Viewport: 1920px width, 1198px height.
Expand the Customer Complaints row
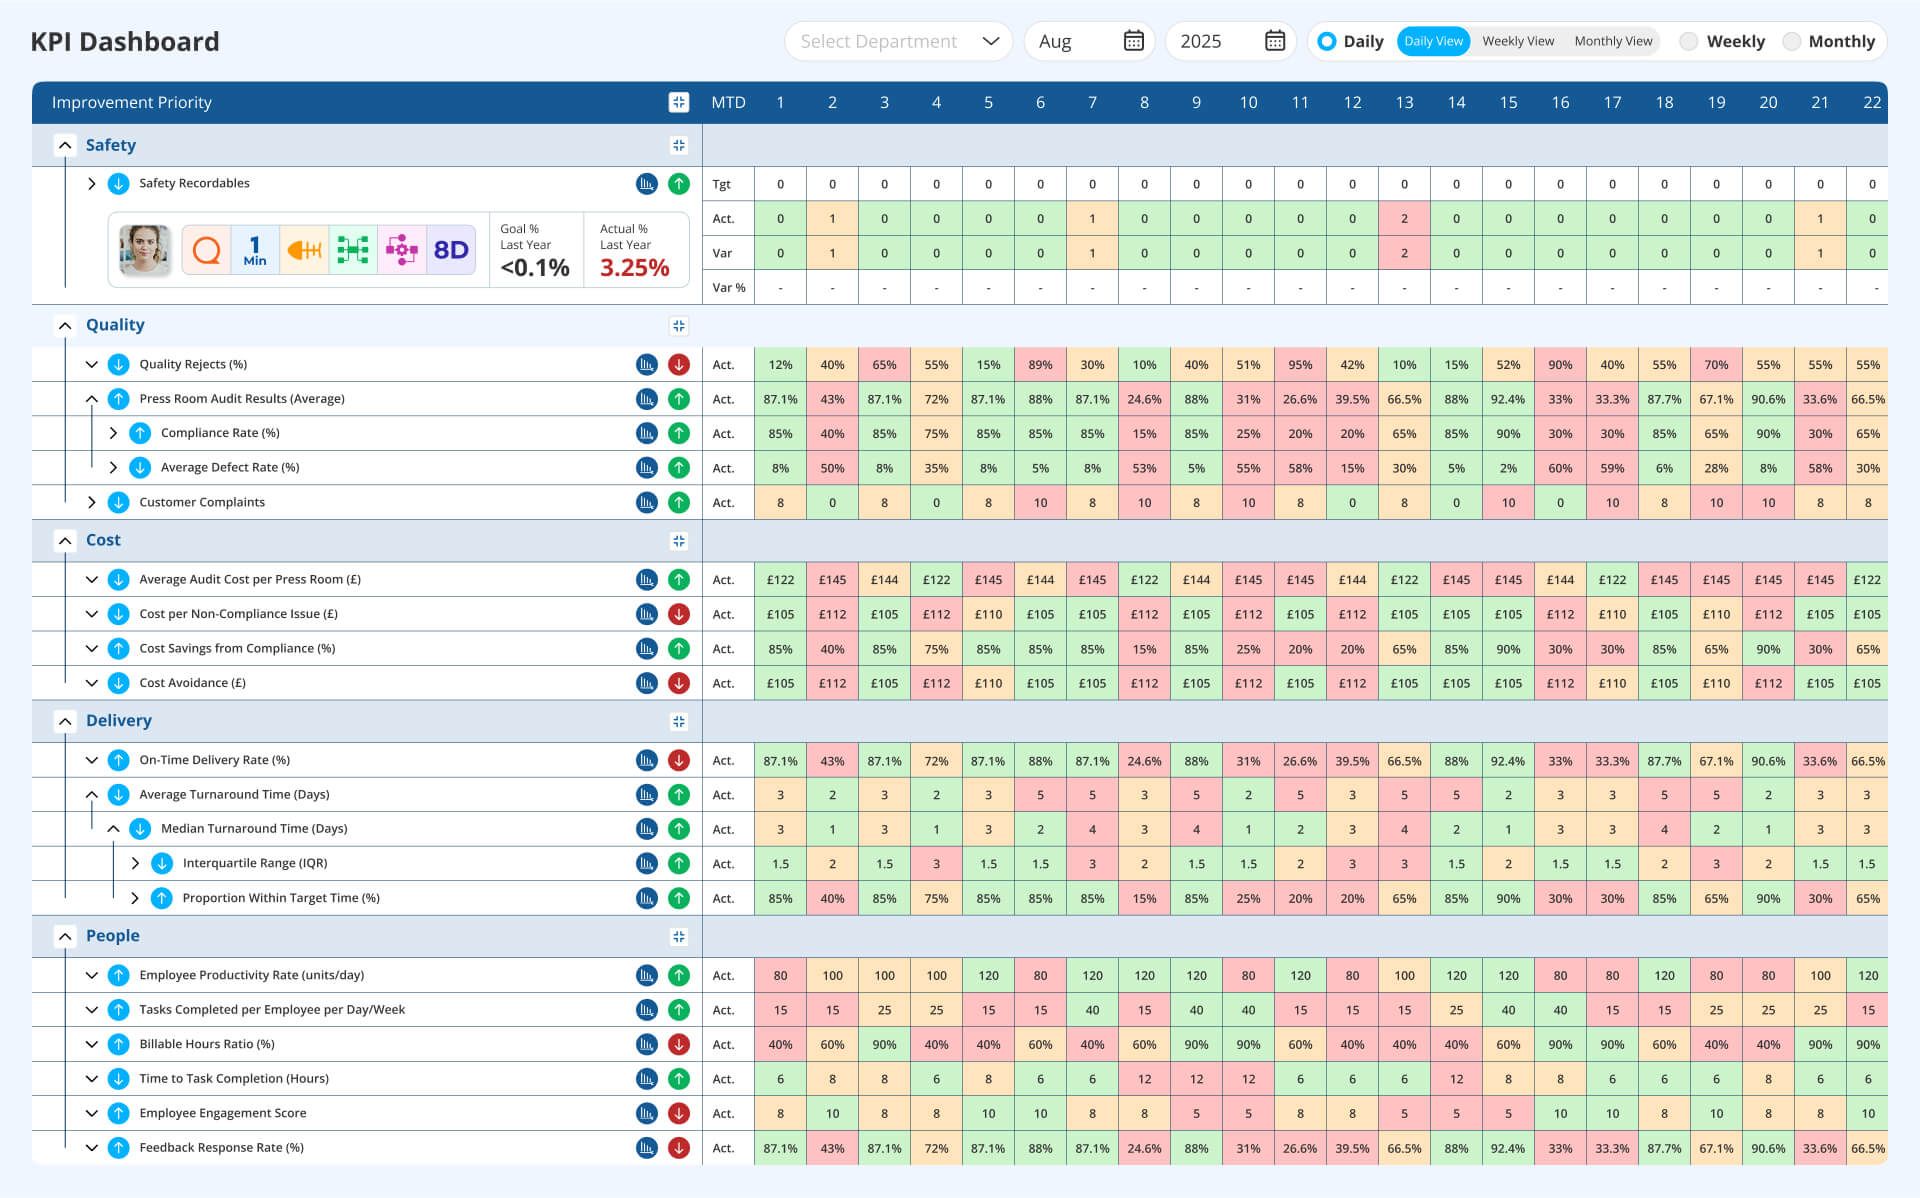(x=93, y=502)
